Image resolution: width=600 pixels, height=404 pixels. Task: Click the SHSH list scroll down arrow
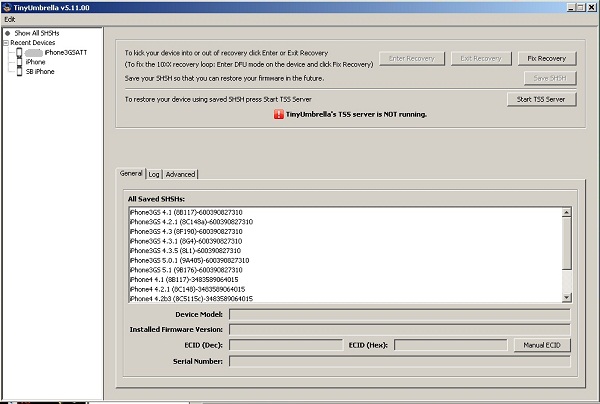tap(567, 297)
